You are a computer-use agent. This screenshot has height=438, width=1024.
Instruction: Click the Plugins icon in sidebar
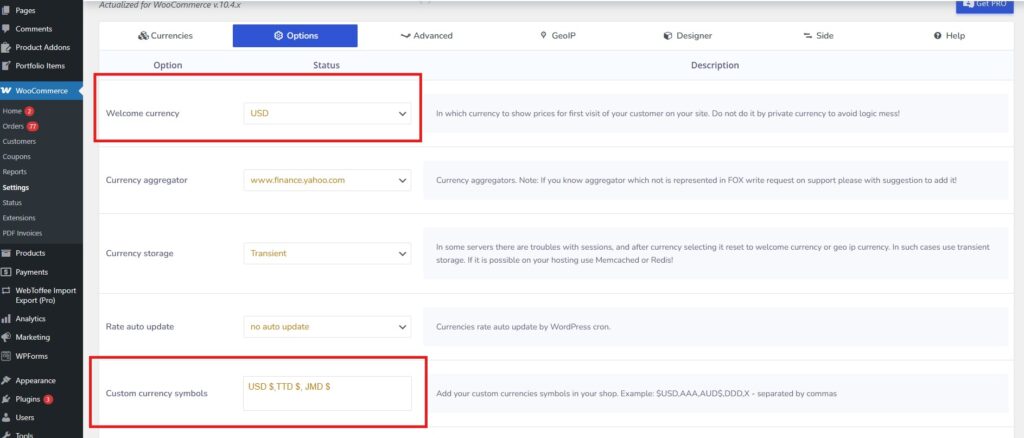tap(7, 399)
